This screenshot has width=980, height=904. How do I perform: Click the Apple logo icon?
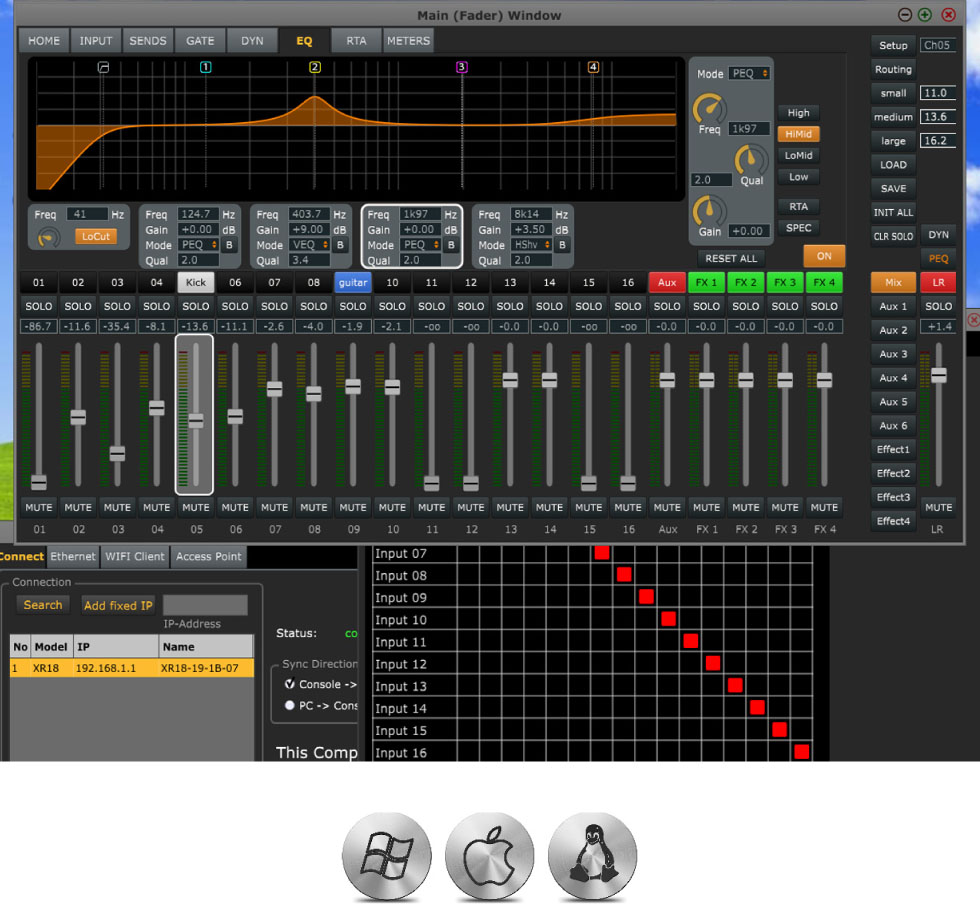tap(490, 857)
